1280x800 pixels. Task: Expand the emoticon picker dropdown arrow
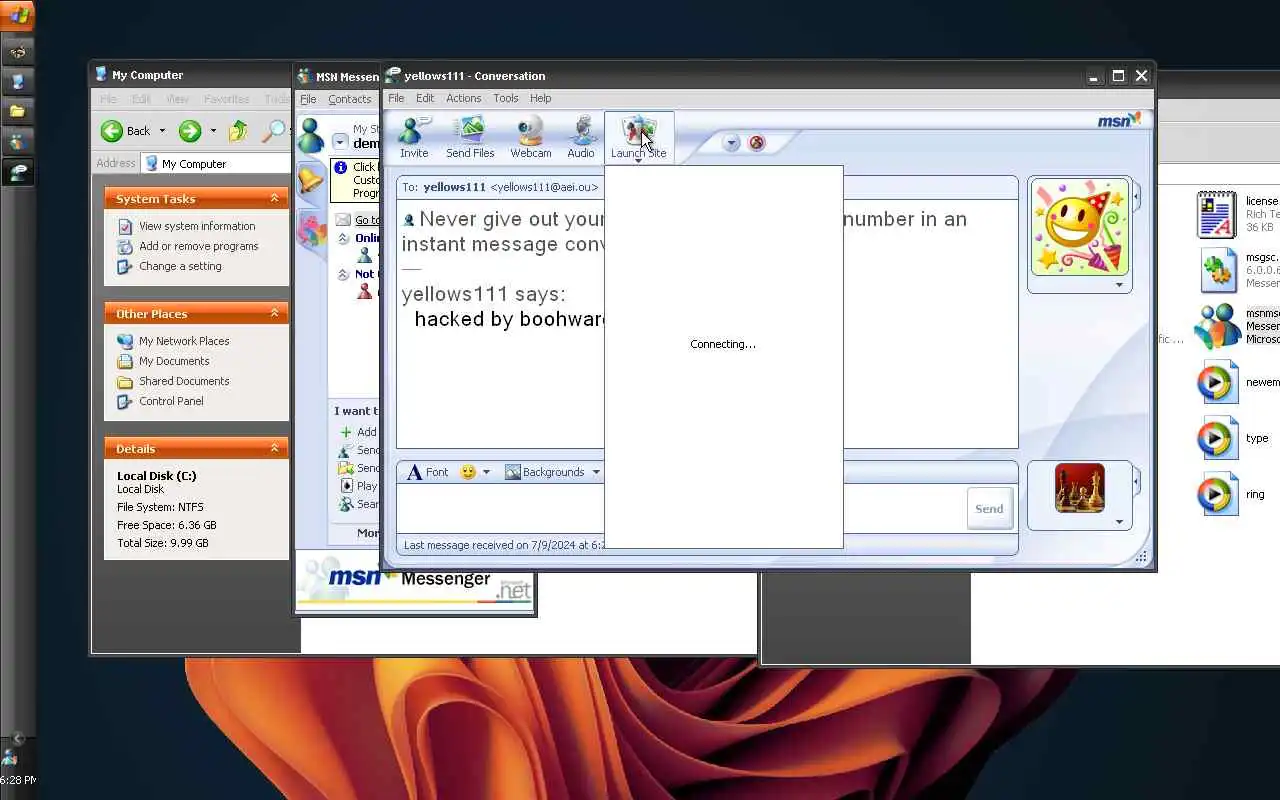click(487, 472)
